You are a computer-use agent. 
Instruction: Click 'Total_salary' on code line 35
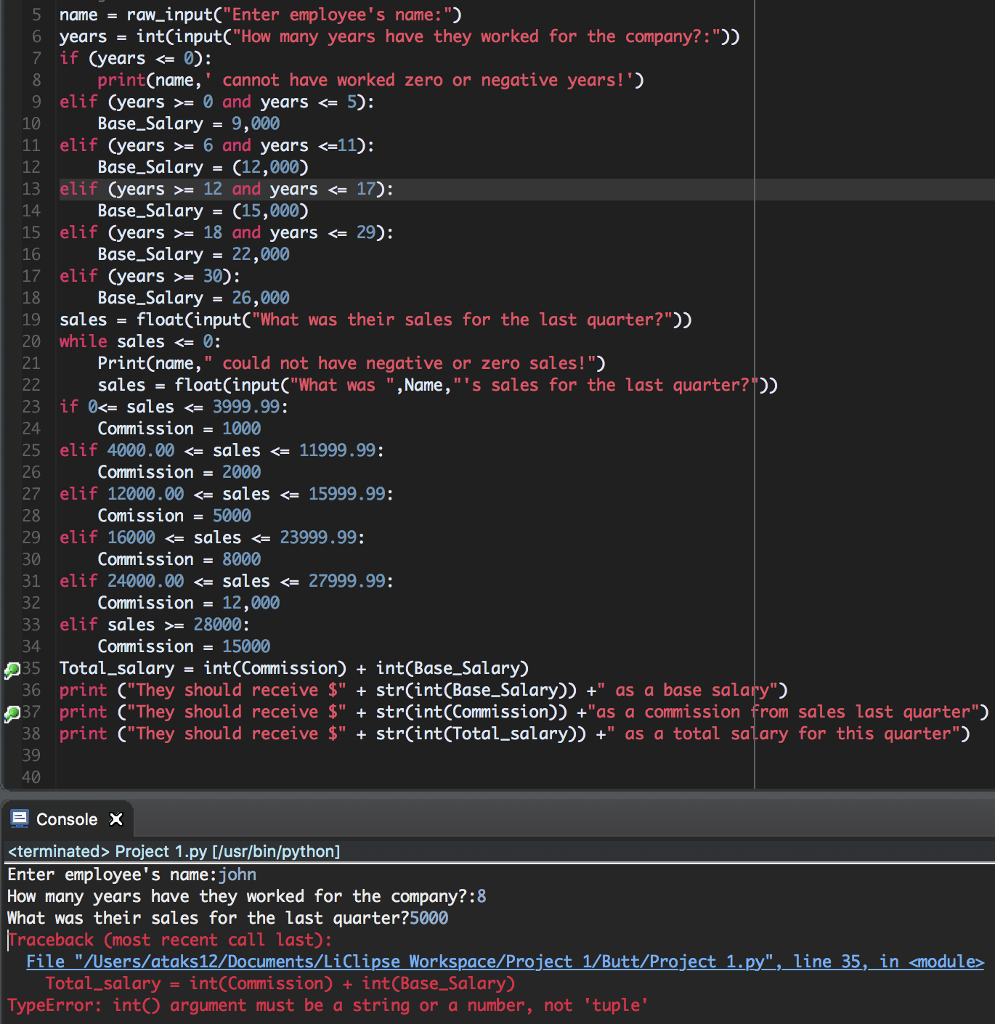point(117,668)
